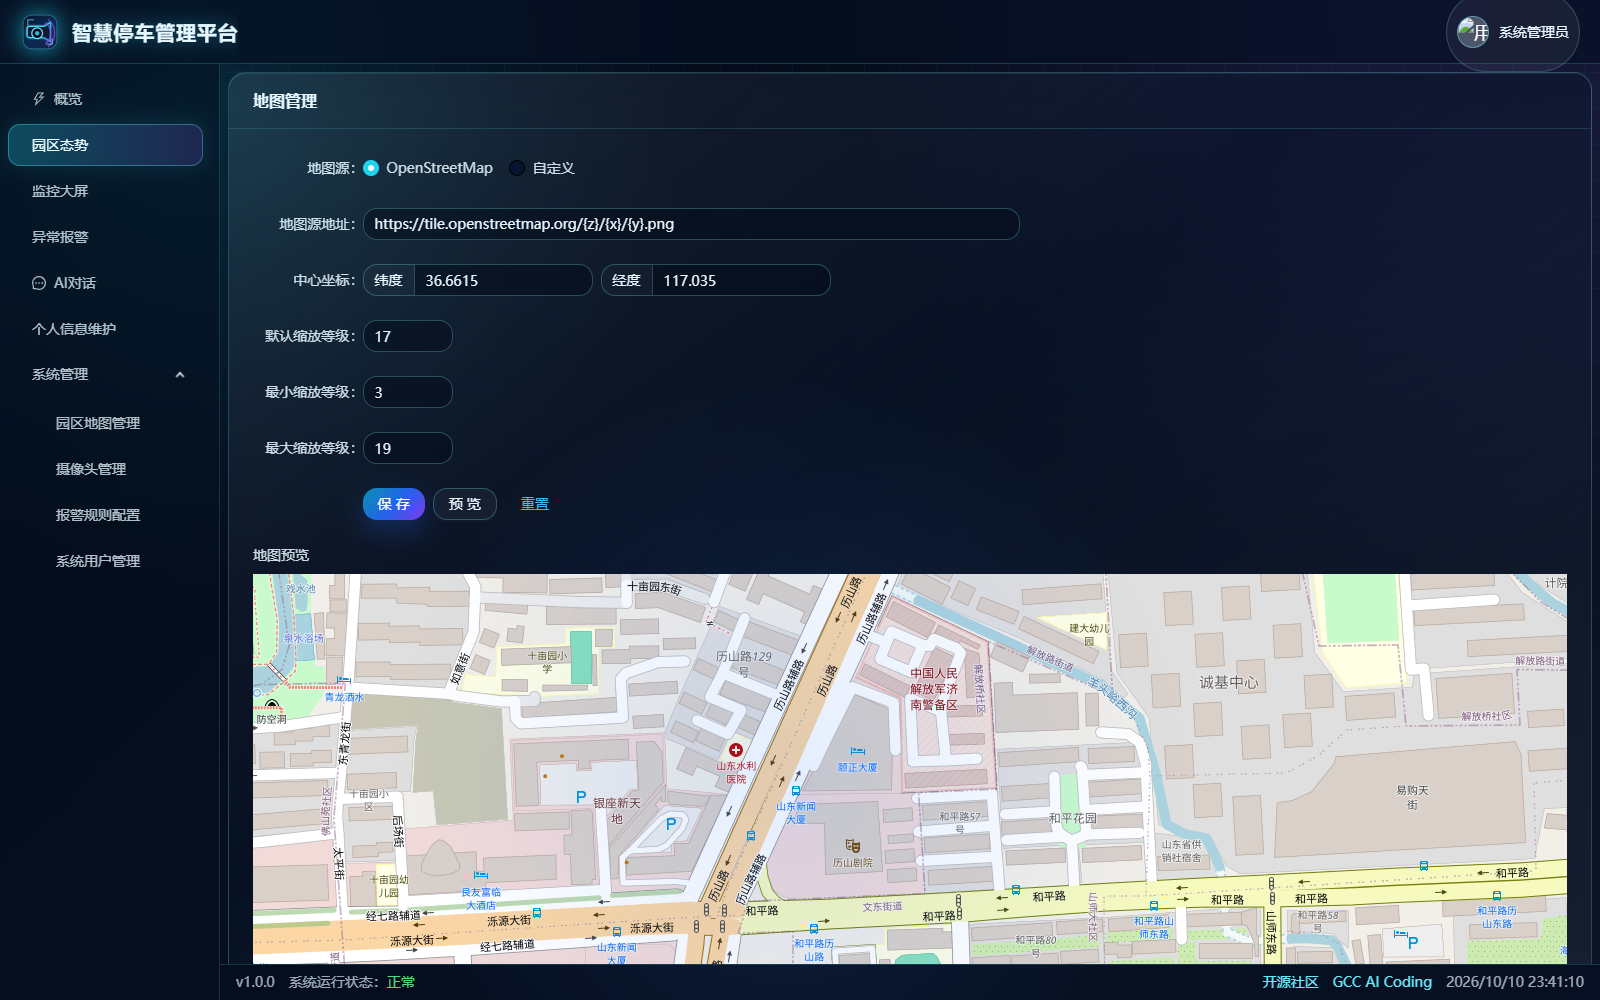Open the 摄像头管理 submenu item

tap(105, 469)
